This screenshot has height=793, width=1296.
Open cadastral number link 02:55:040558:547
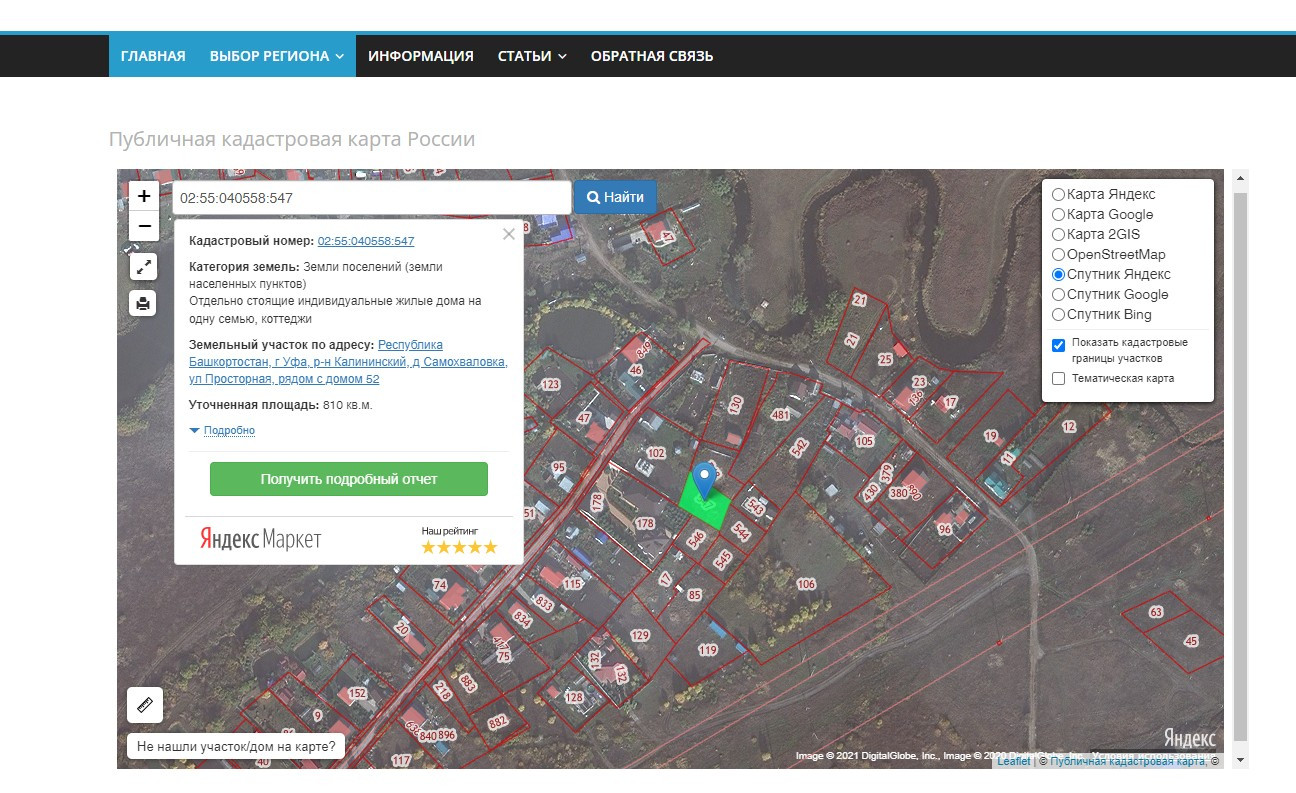[366, 241]
